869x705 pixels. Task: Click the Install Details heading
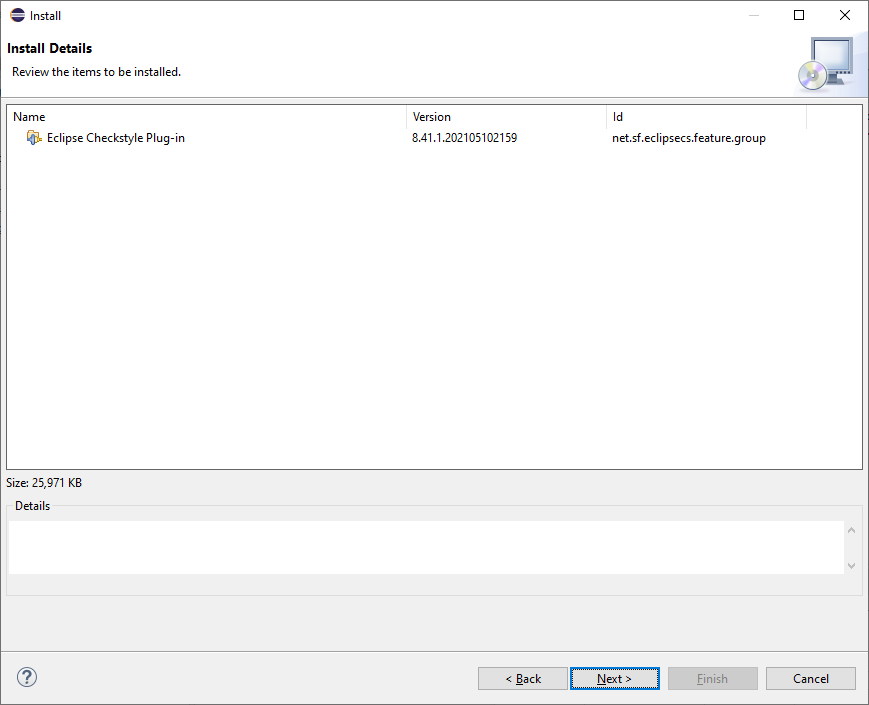click(x=50, y=48)
